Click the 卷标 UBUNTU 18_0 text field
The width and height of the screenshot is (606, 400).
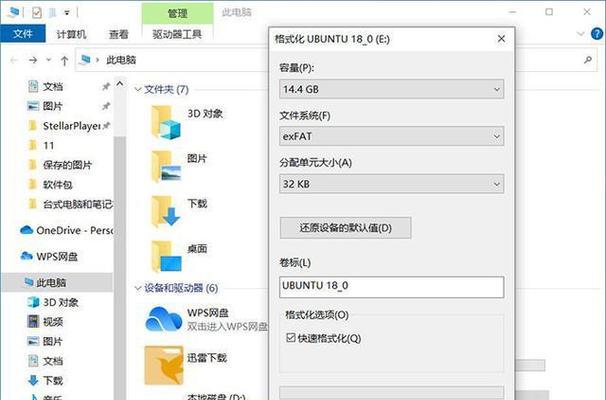tap(392, 287)
